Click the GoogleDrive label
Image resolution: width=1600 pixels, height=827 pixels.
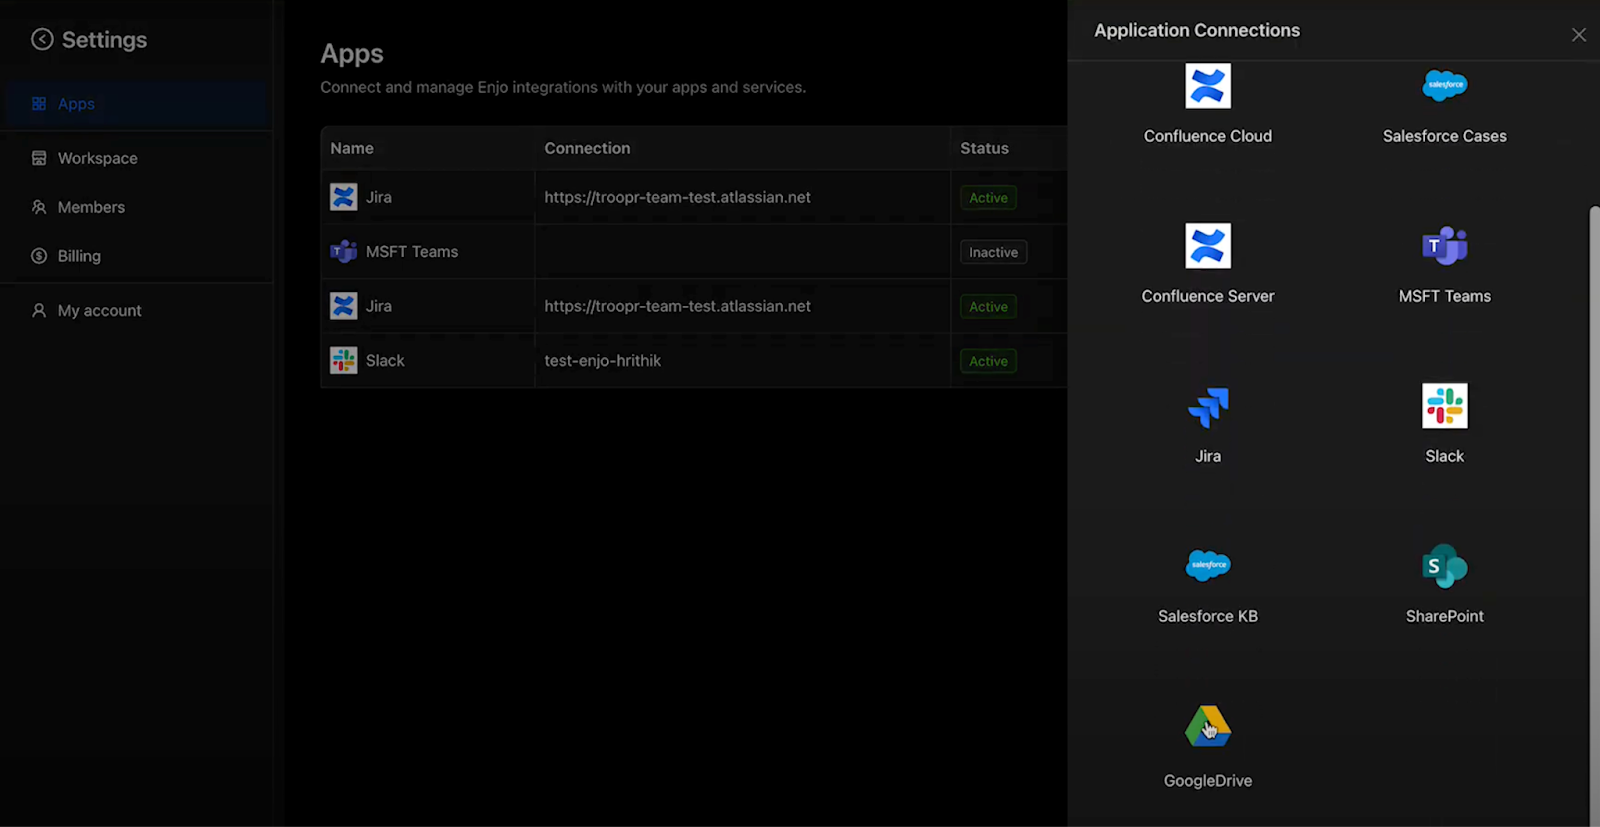(1208, 781)
